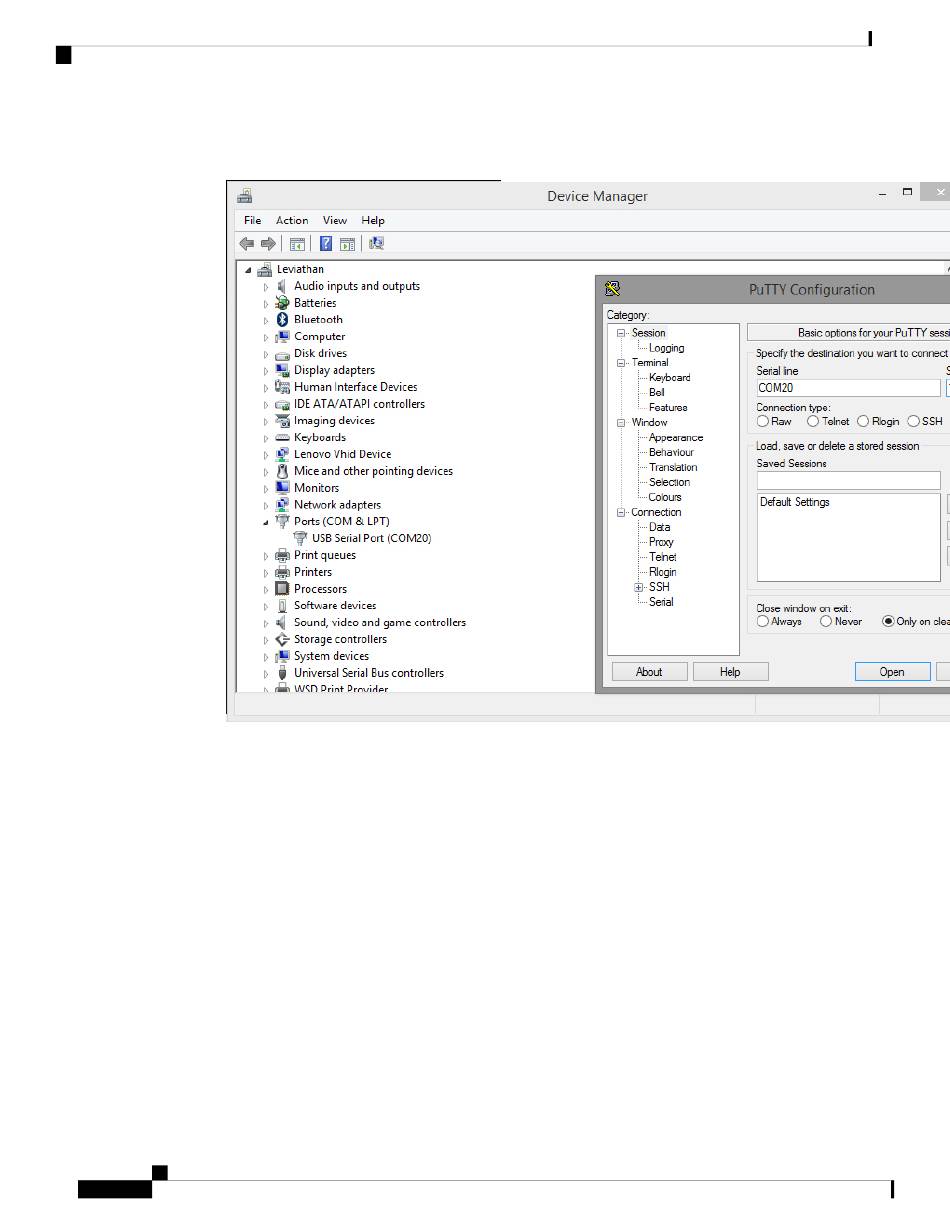Select the Raw connection type
This screenshot has height=1229, width=950.
[x=763, y=421]
